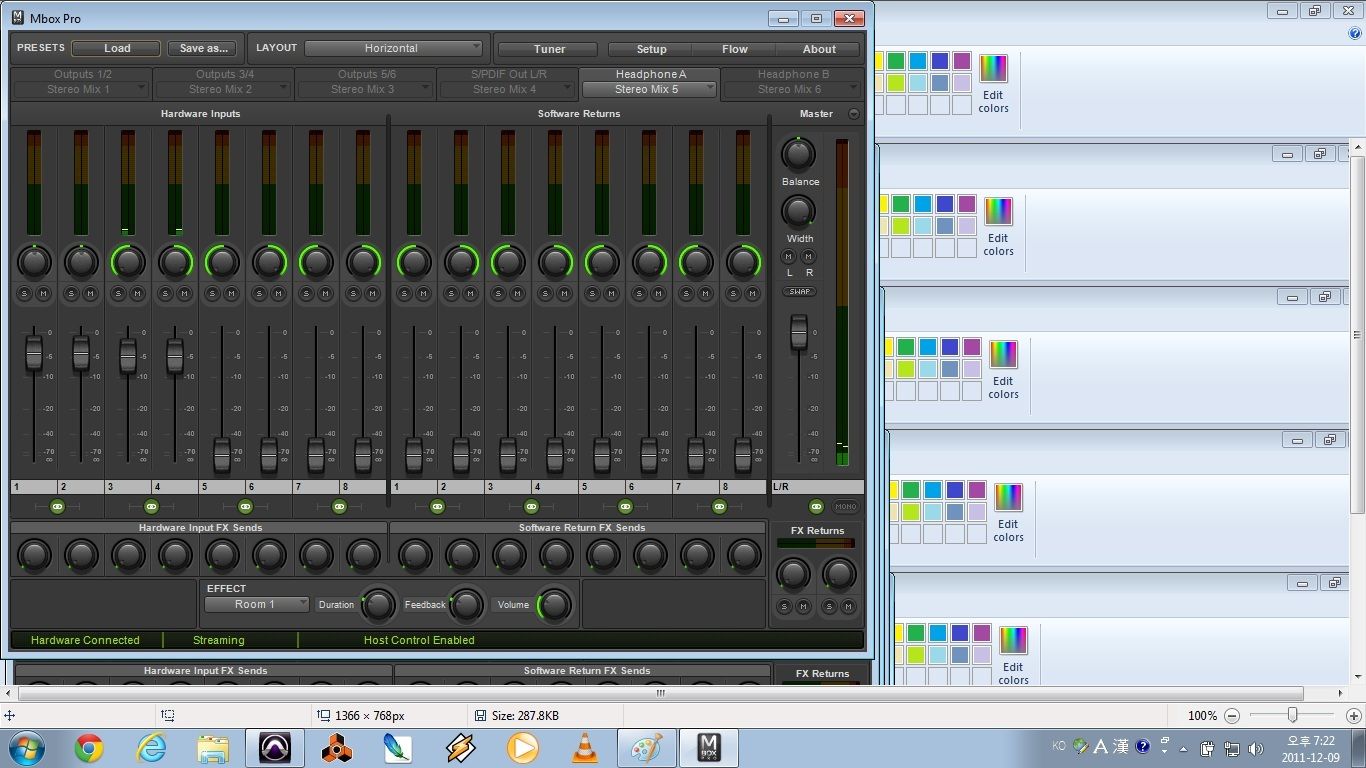Toggle stereo link for Software Returns 7/8
Screen dimensions: 1366x768
tap(719, 507)
